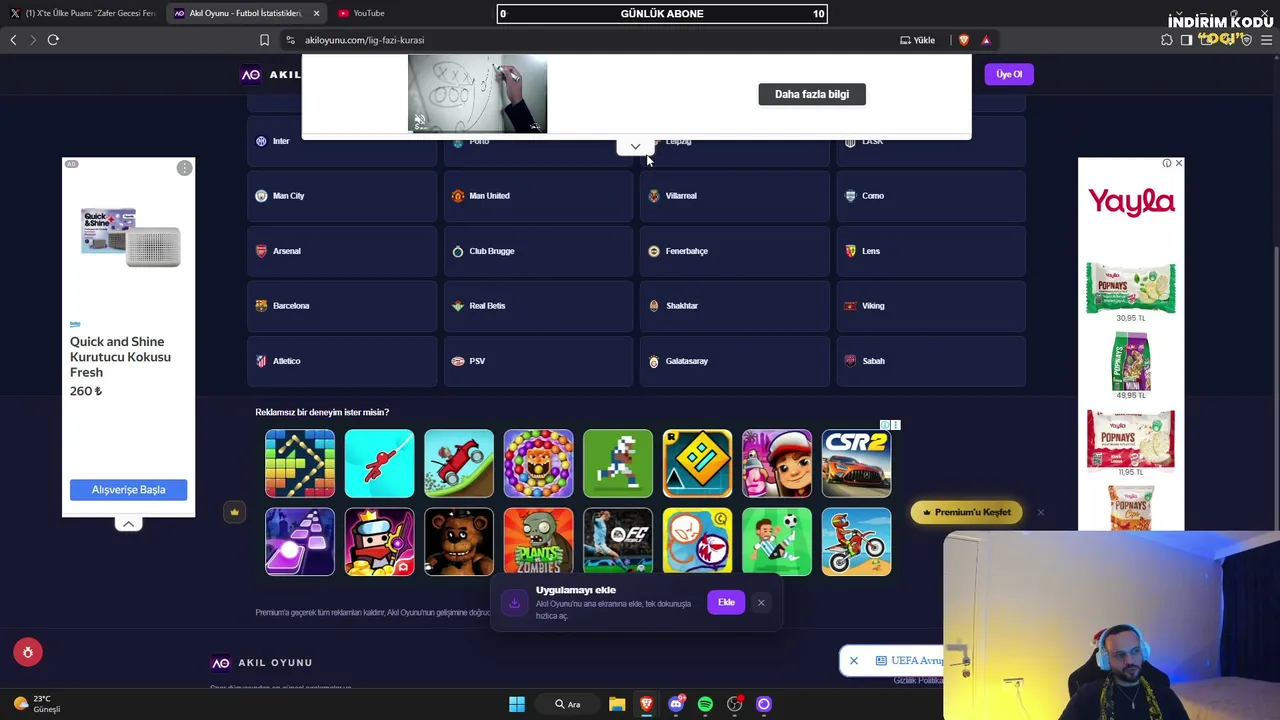Select the Man City team card
1280x720 pixels.
(x=342, y=196)
